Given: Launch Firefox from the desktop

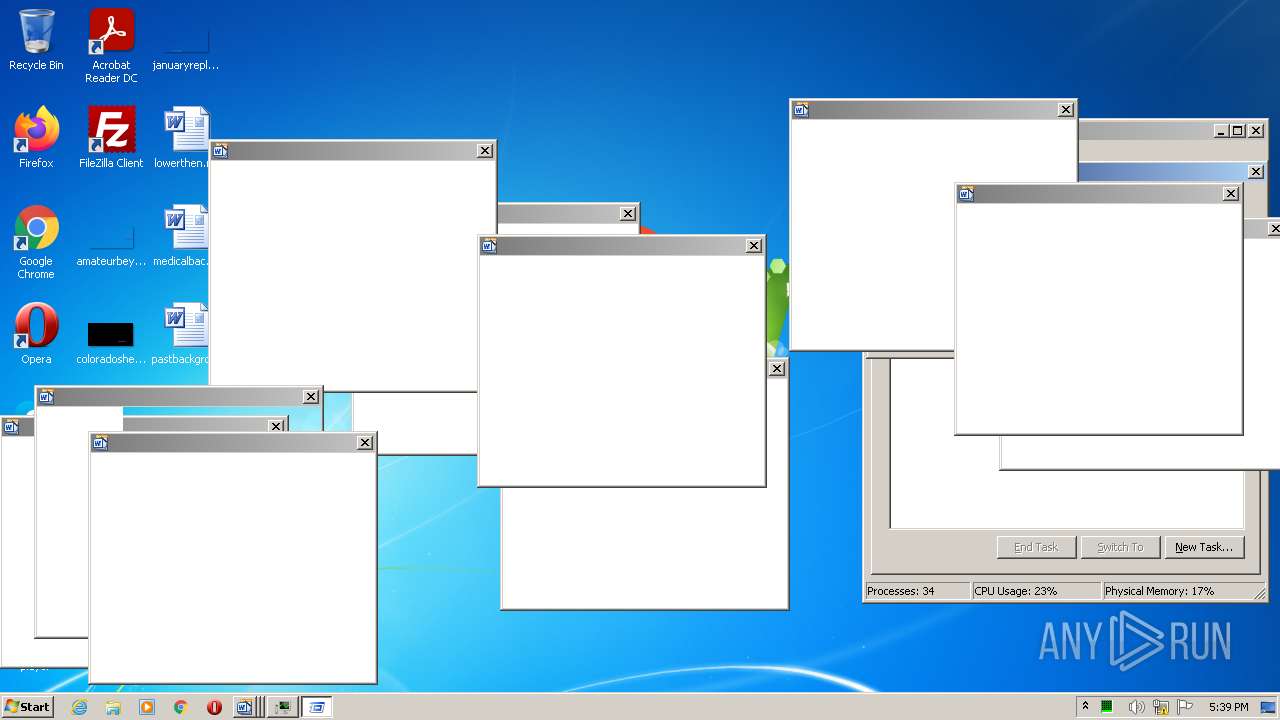Looking at the screenshot, I should (36, 138).
